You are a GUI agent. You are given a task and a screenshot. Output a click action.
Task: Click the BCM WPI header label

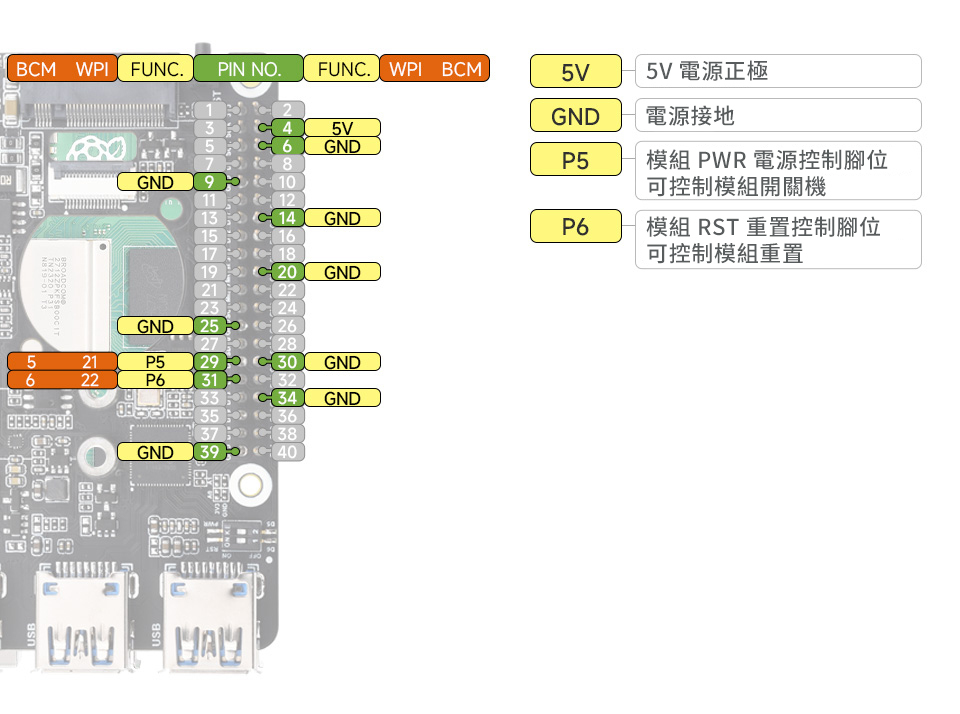coord(62,68)
